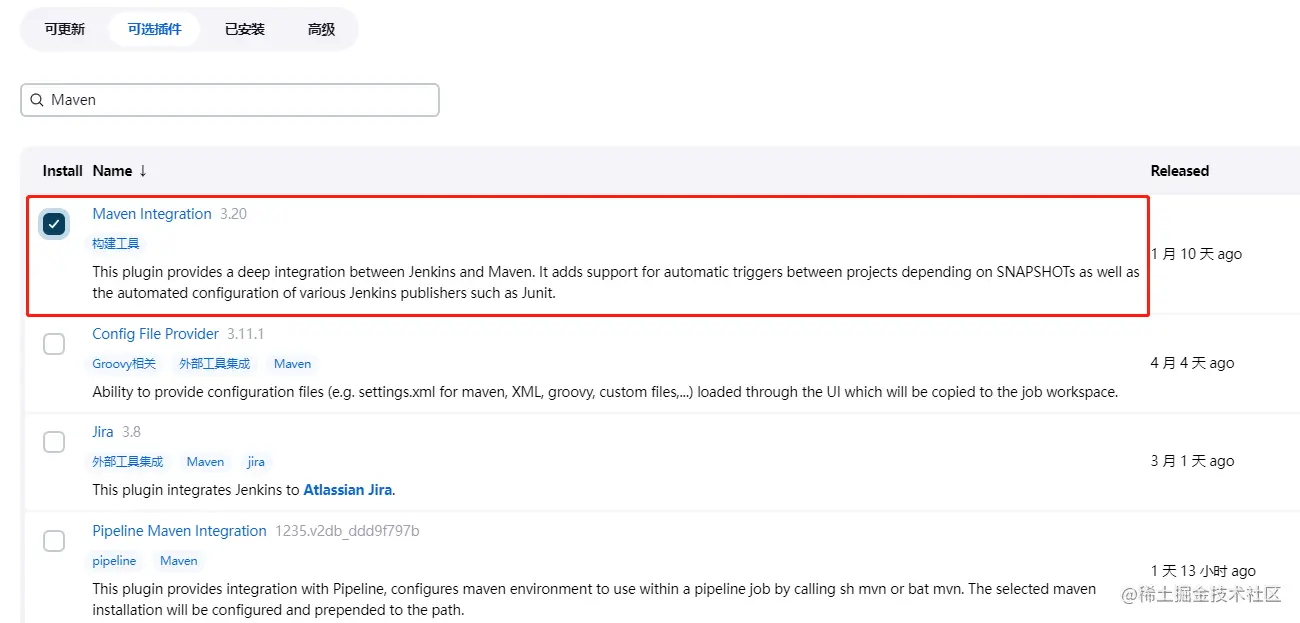Screen dimensions: 1300x623
Task: Switch to the 可更新 tab
Action: coord(65,29)
